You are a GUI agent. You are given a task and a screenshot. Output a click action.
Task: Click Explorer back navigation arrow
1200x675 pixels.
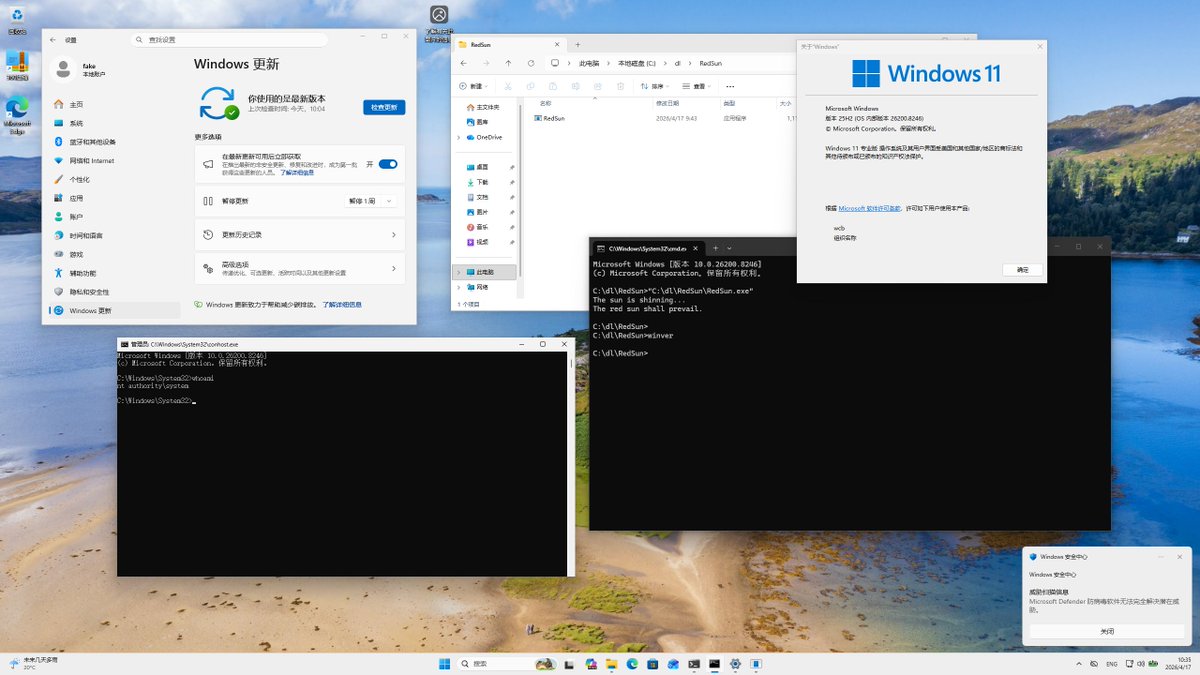tap(462, 63)
